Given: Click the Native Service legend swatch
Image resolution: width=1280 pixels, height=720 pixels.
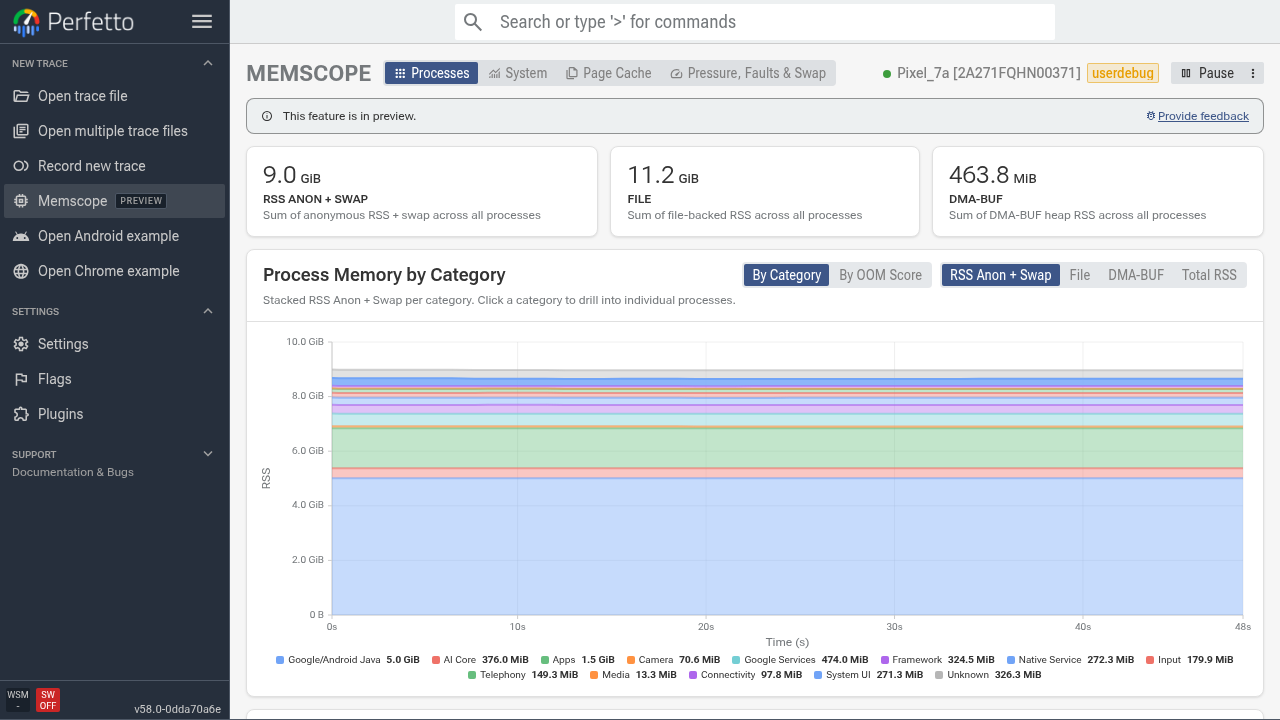Looking at the screenshot, I should 1011,660.
